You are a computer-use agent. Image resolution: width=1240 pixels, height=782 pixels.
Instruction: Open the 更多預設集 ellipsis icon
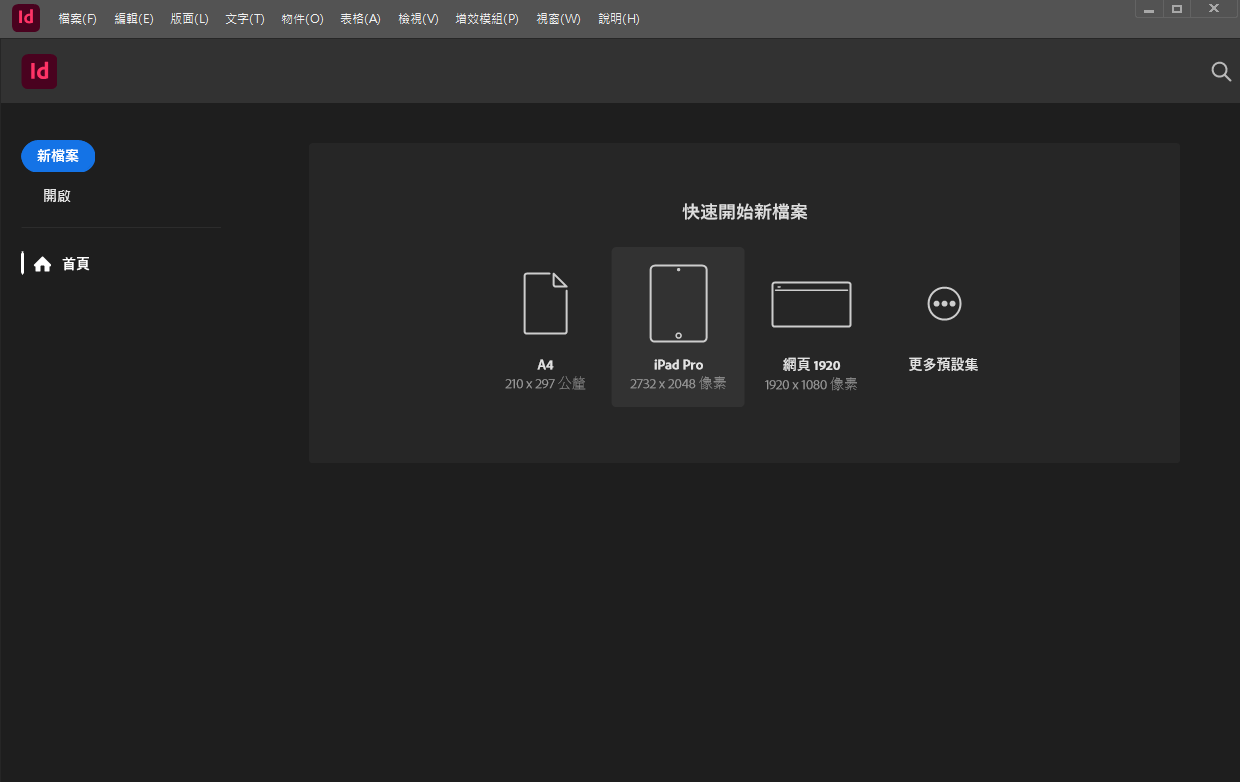click(x=944, y=303)
